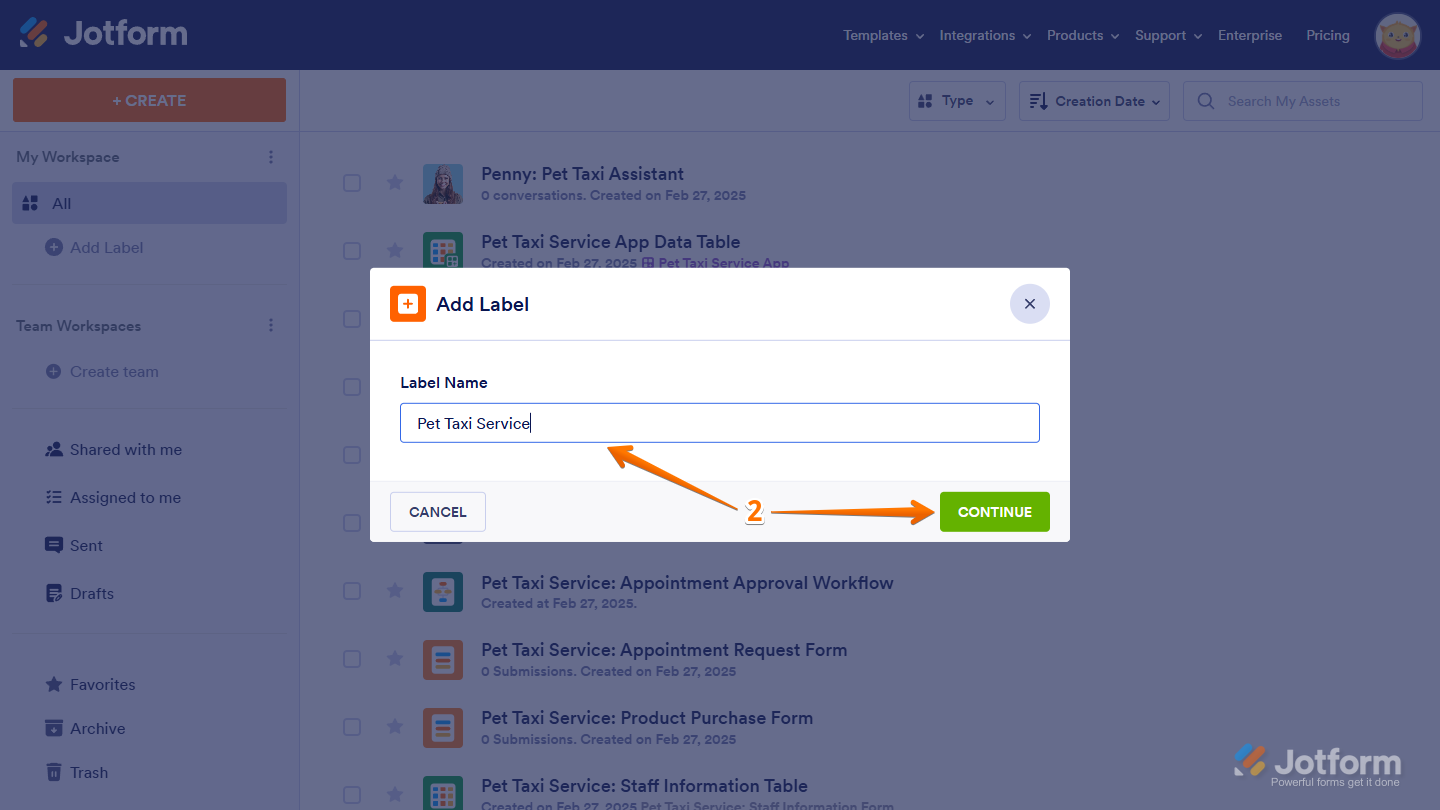This screenshot has height=810, width=1440.
Task: Open the Creation Date sort dropdown
Action: [1093, 101]
